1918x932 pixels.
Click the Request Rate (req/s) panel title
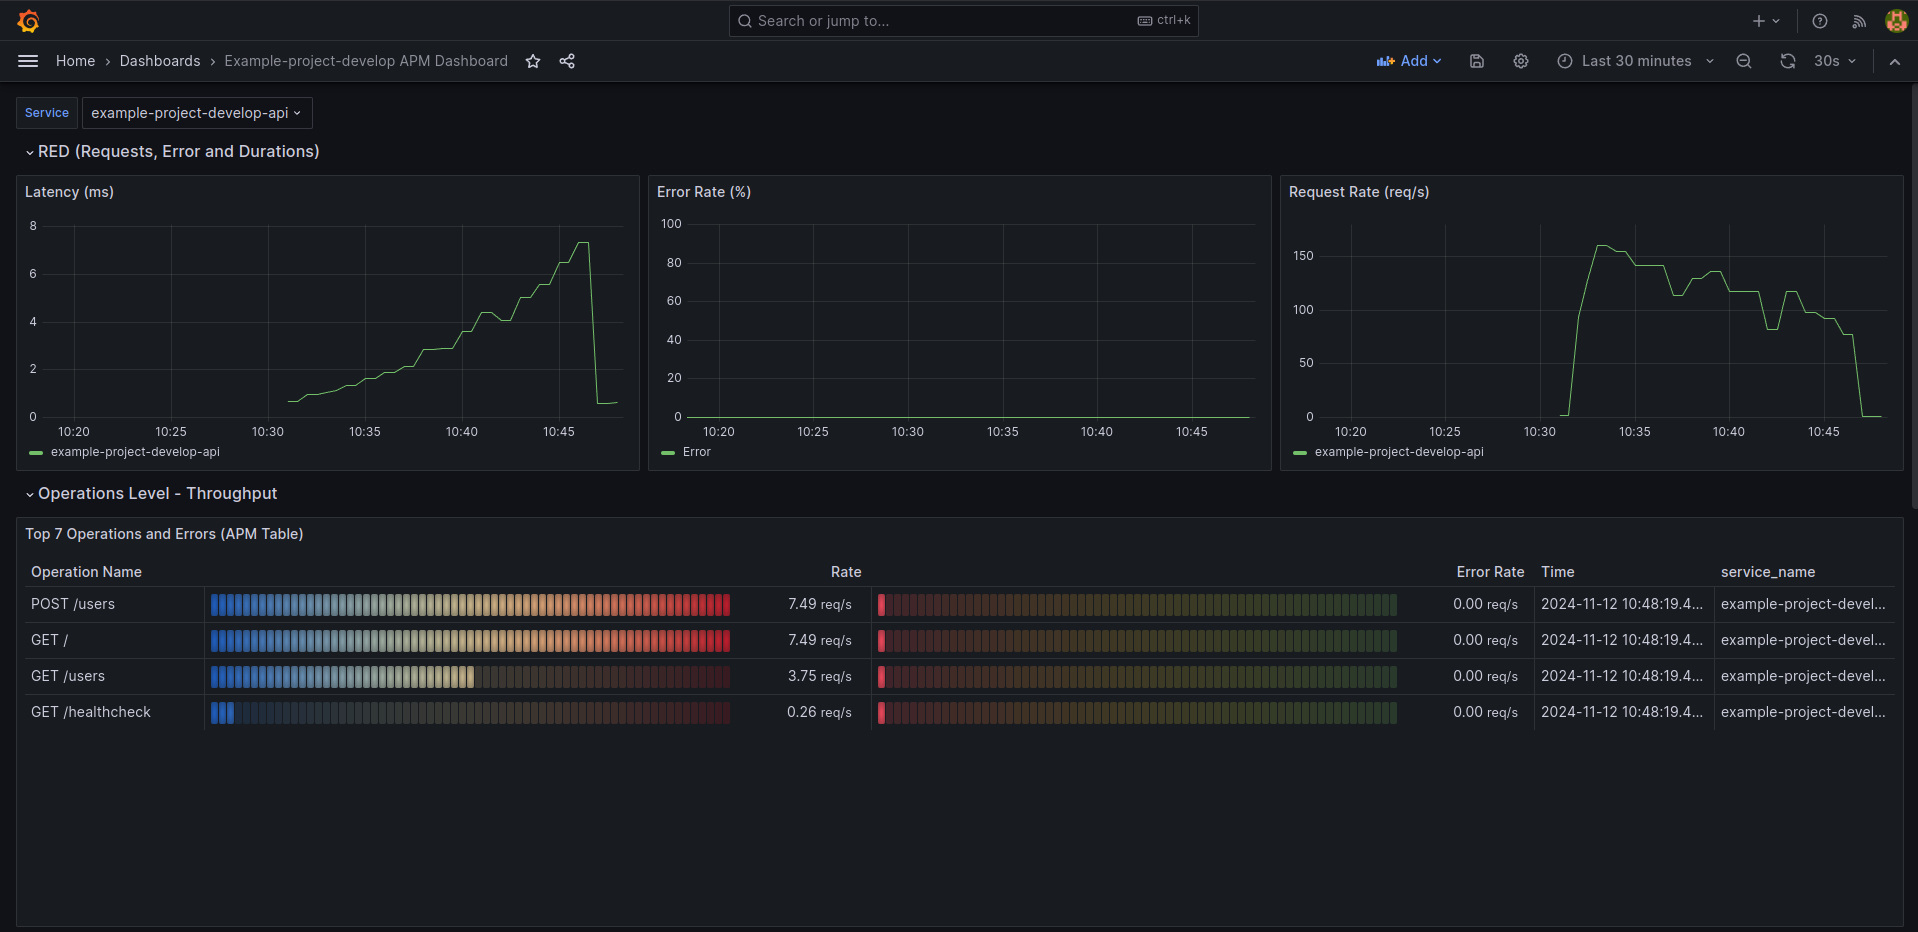[1359, 192]
